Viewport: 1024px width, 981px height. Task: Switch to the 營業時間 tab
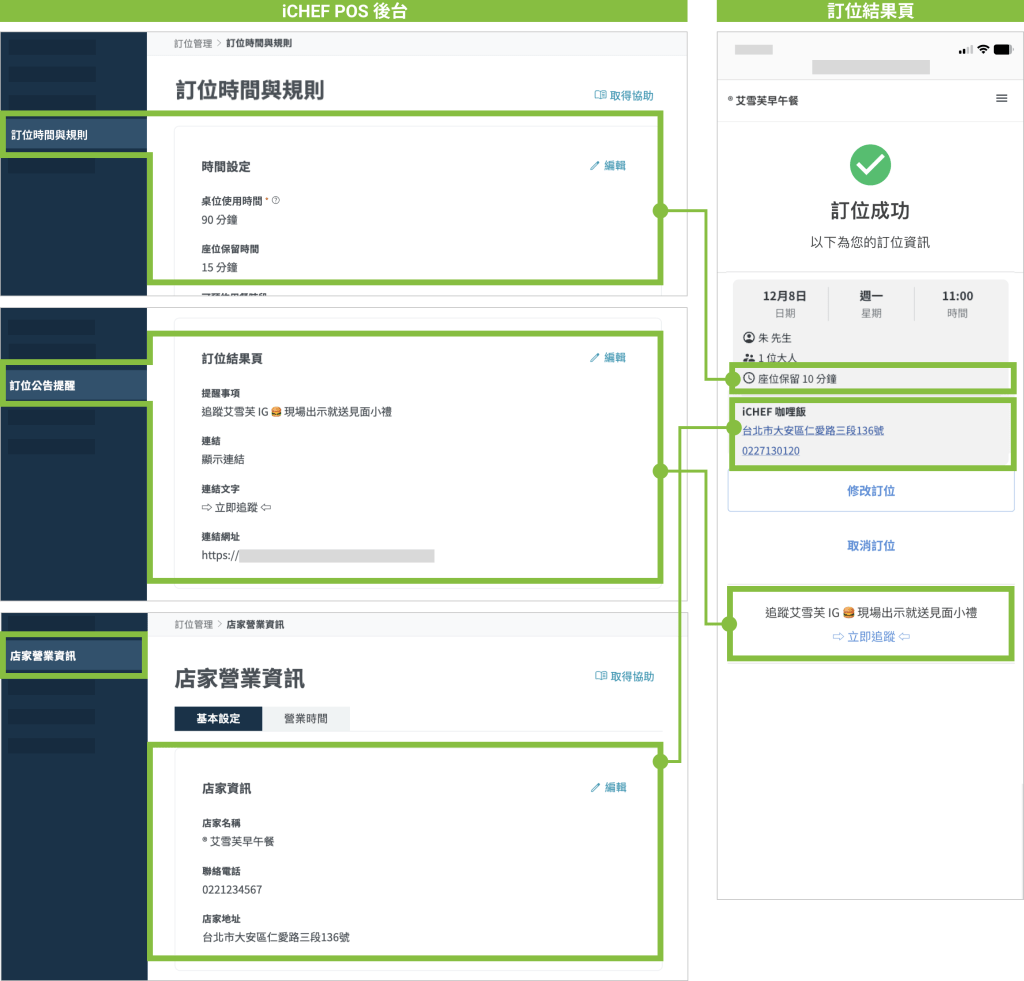click(305, 719)
